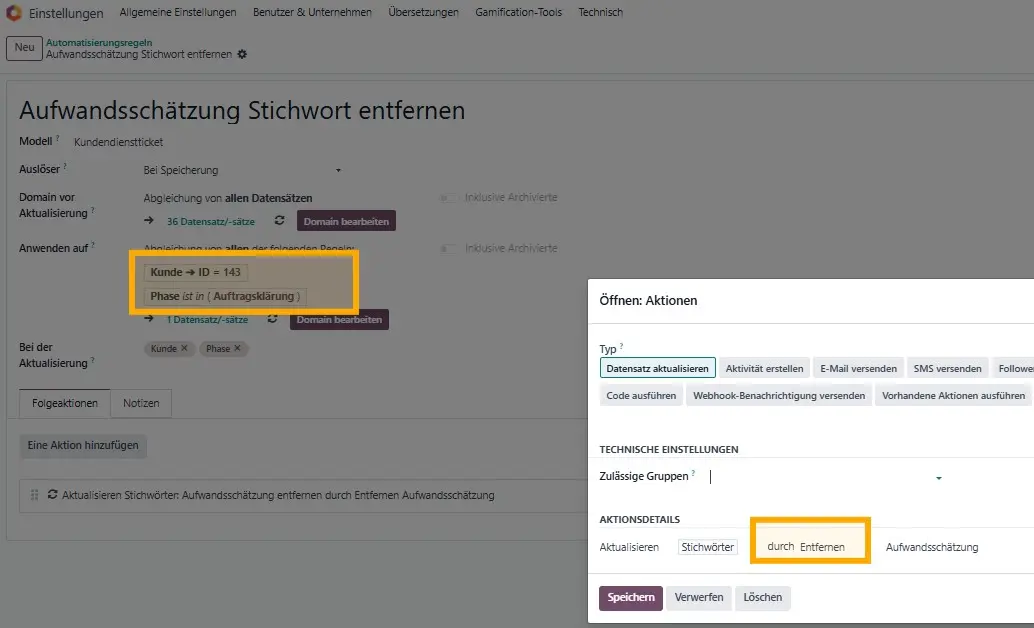Save the action with Speichern
Image resolution: width=1034 pixels, height=628 pixels.
click(x=630, y=598)
